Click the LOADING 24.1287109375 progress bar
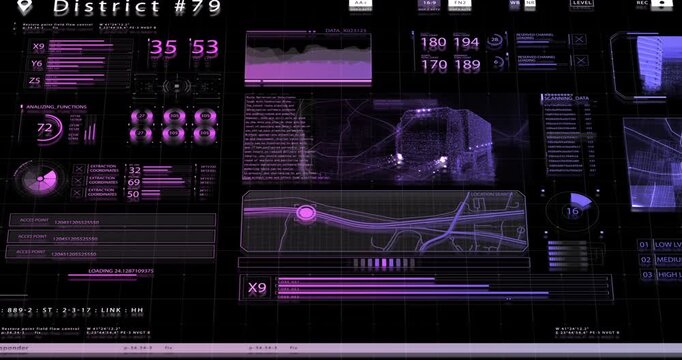682x360 pixels. (102, 275)
